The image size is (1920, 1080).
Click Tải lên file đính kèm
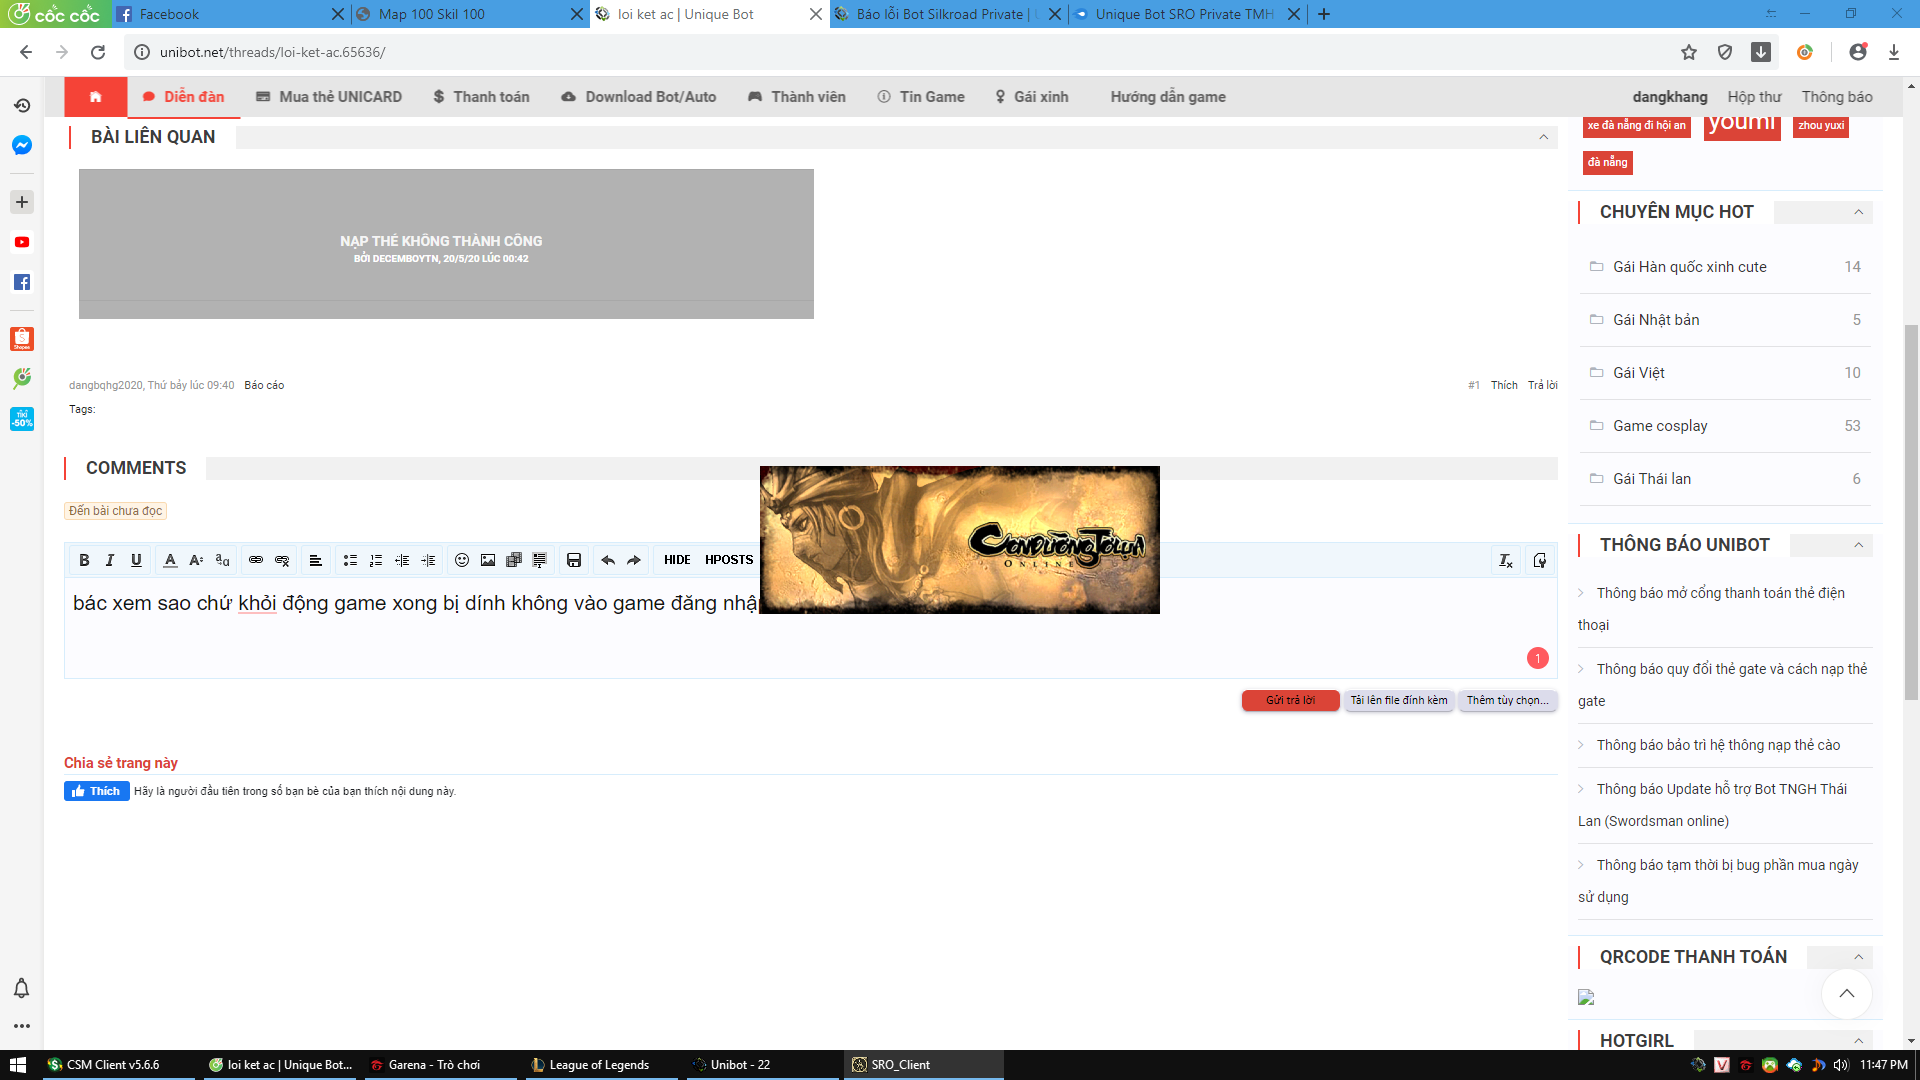click(x=1399, y=700)
